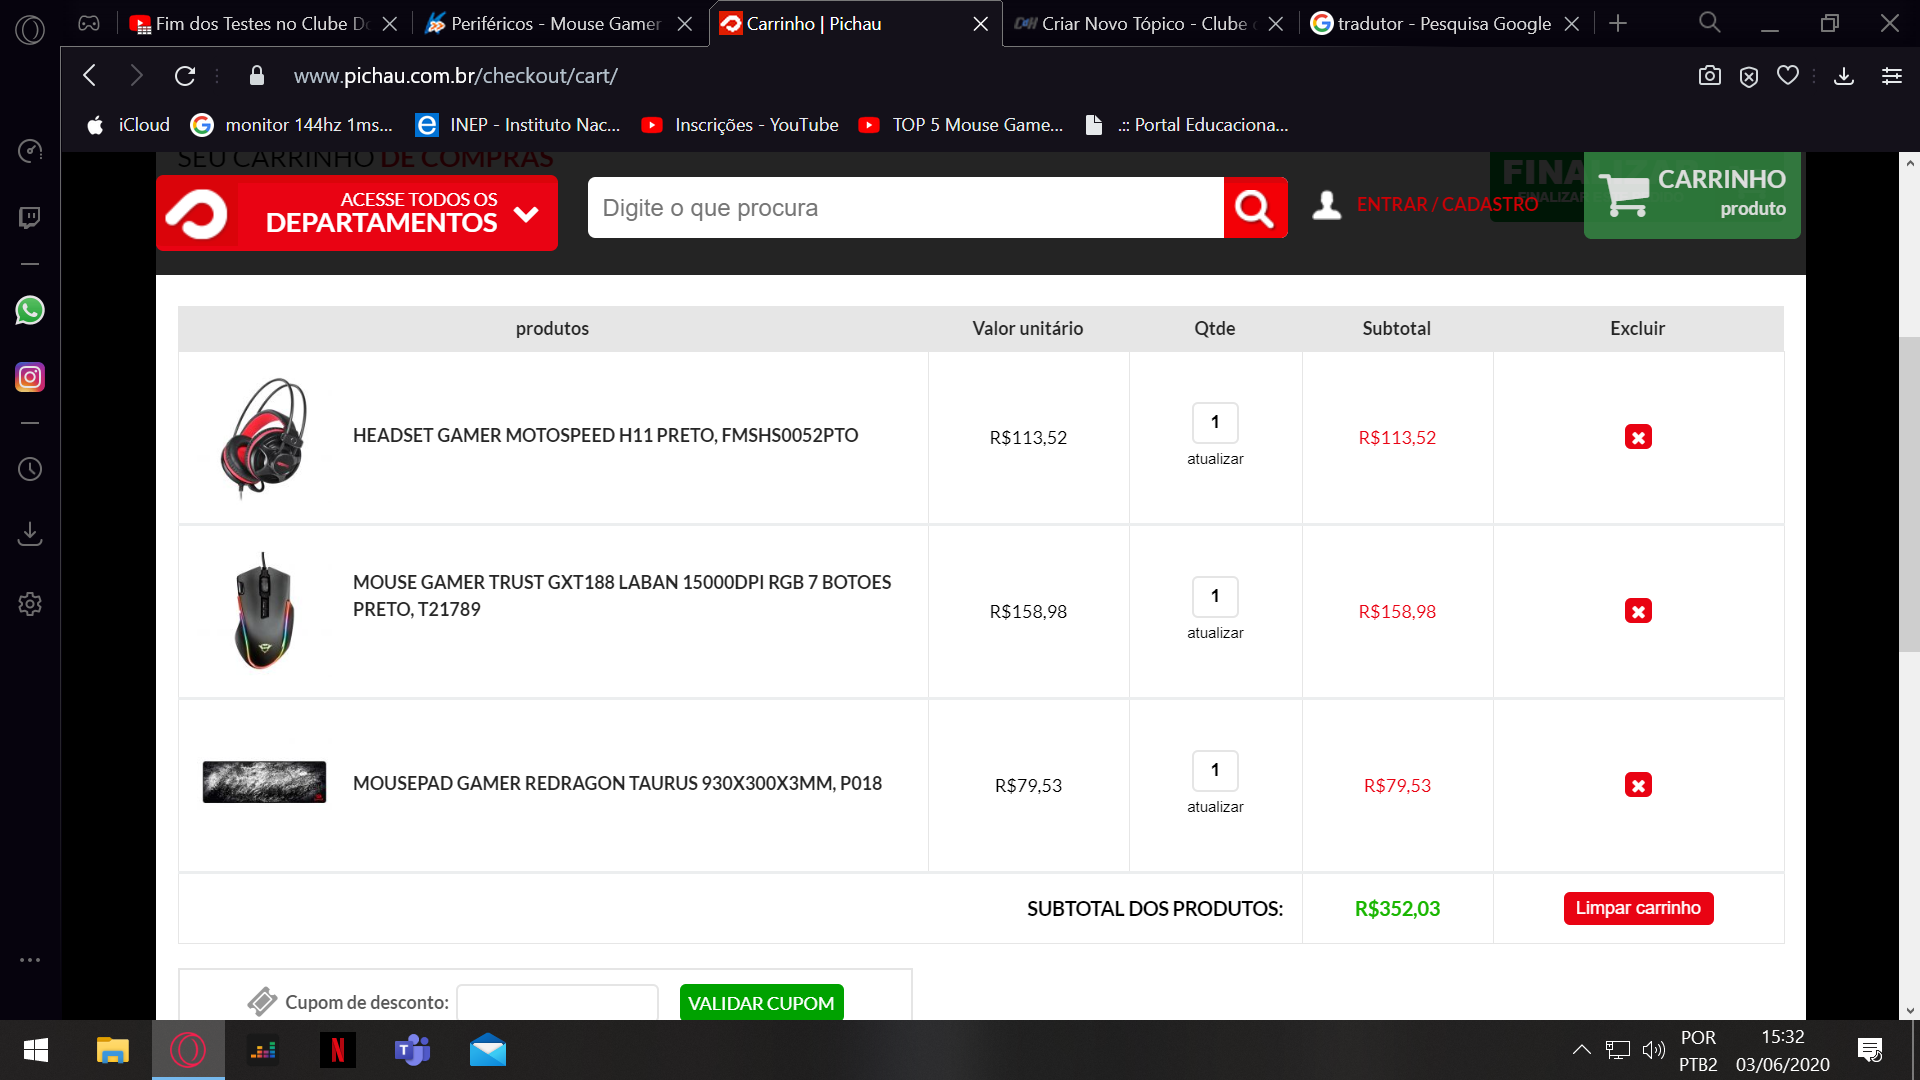Focus the Digite o que procura field
Screen dimensions: 1920x1080
click(x=906, y=208)
